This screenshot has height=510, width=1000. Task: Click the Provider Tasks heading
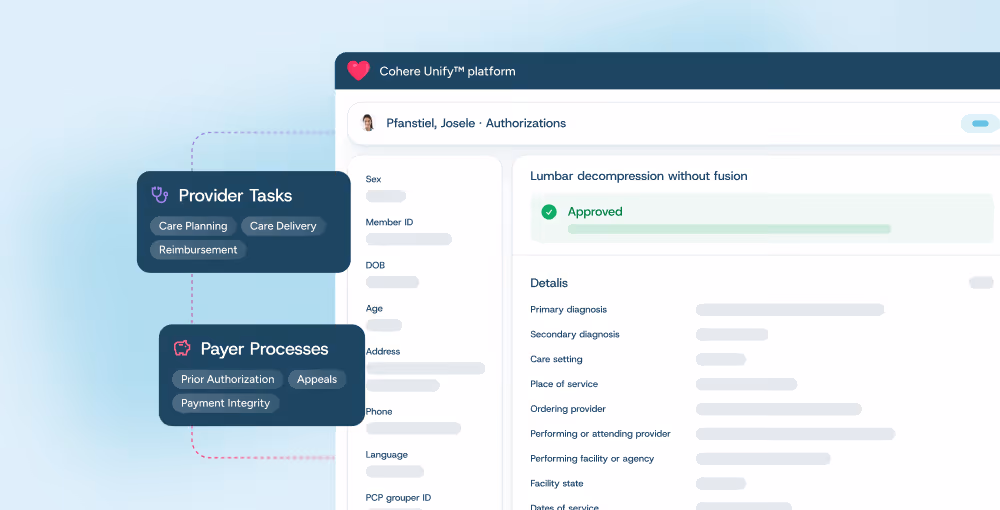(235, 196)
